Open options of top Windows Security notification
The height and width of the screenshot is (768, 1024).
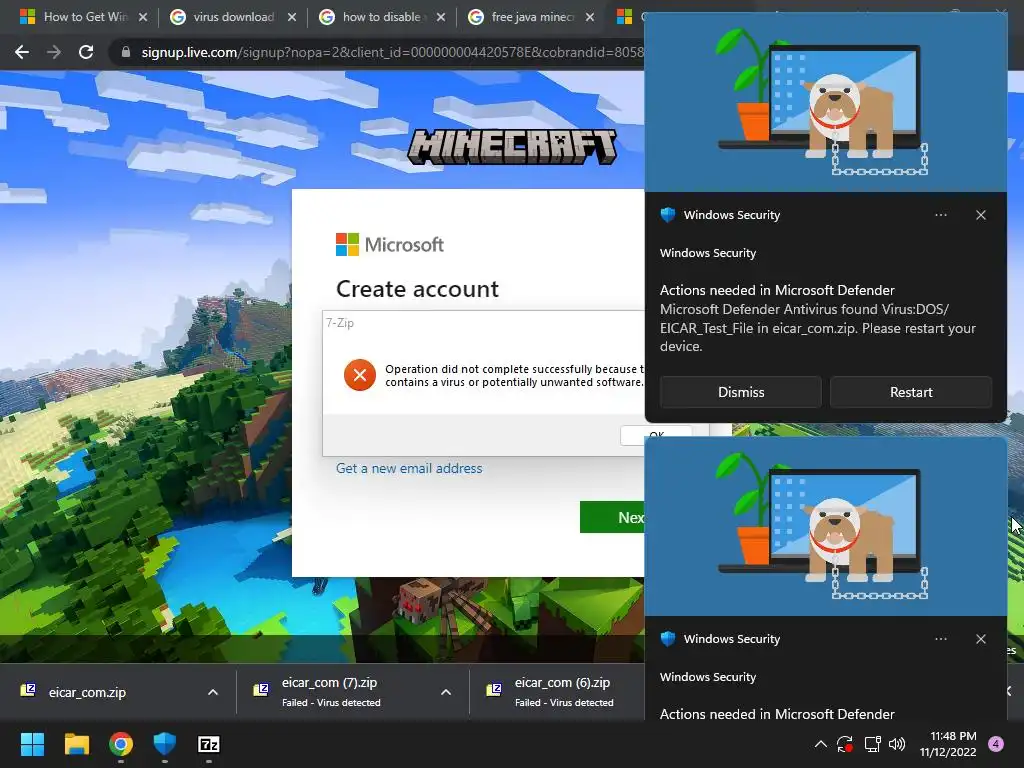940,215
